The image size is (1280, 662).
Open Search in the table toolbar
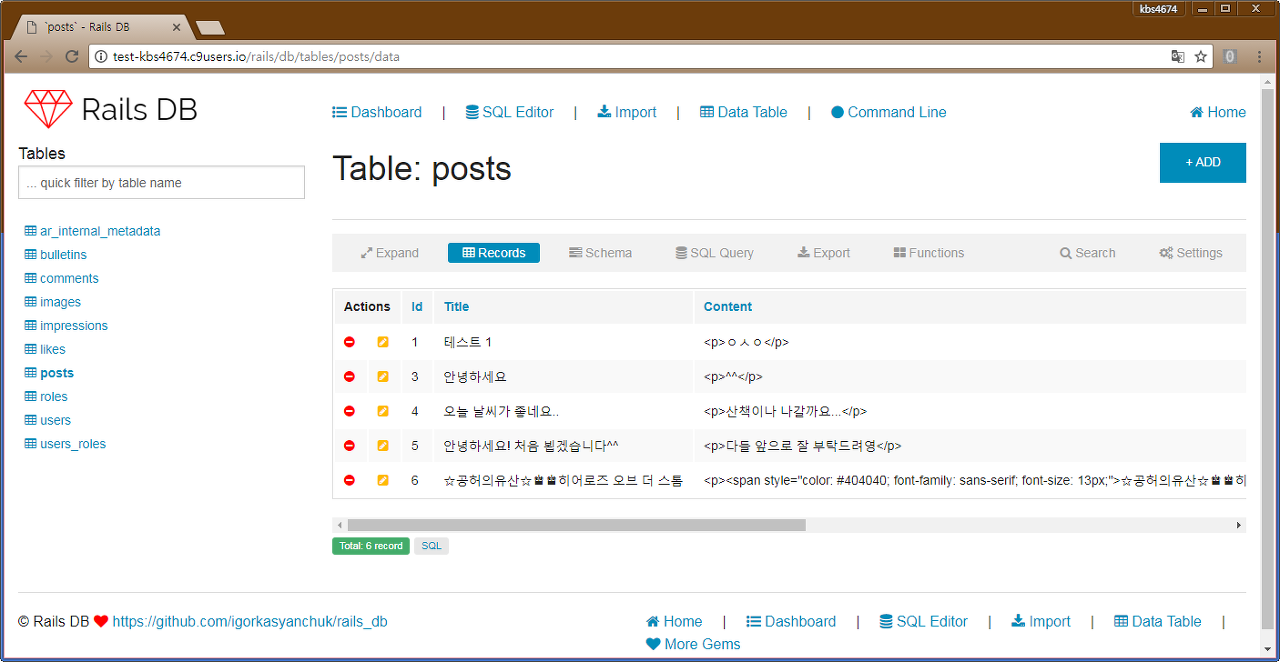[1088, 253]
